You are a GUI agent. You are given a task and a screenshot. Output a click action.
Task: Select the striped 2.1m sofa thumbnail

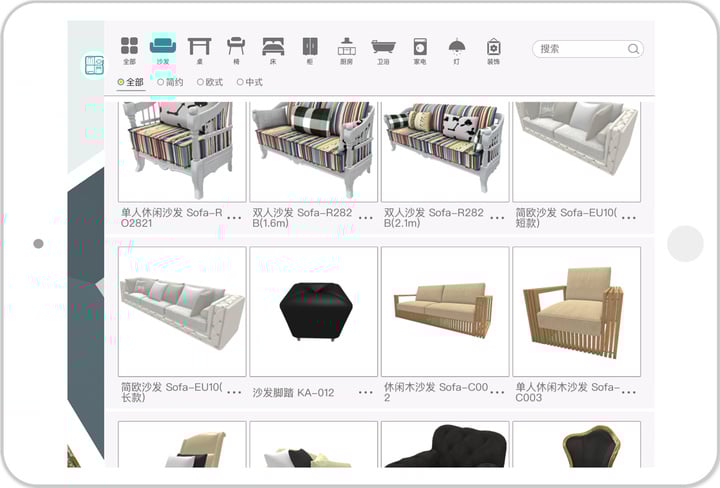pyautogui.click(x=445, y=151)
